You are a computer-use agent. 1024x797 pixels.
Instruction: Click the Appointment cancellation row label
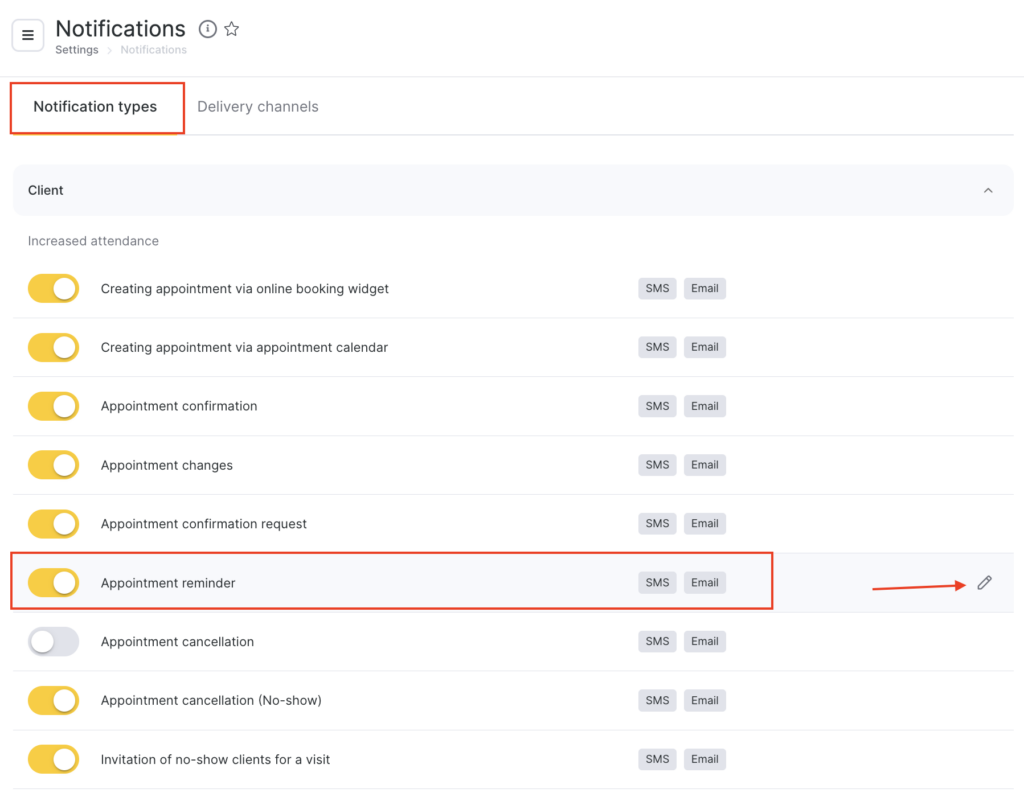click(177, 642)
